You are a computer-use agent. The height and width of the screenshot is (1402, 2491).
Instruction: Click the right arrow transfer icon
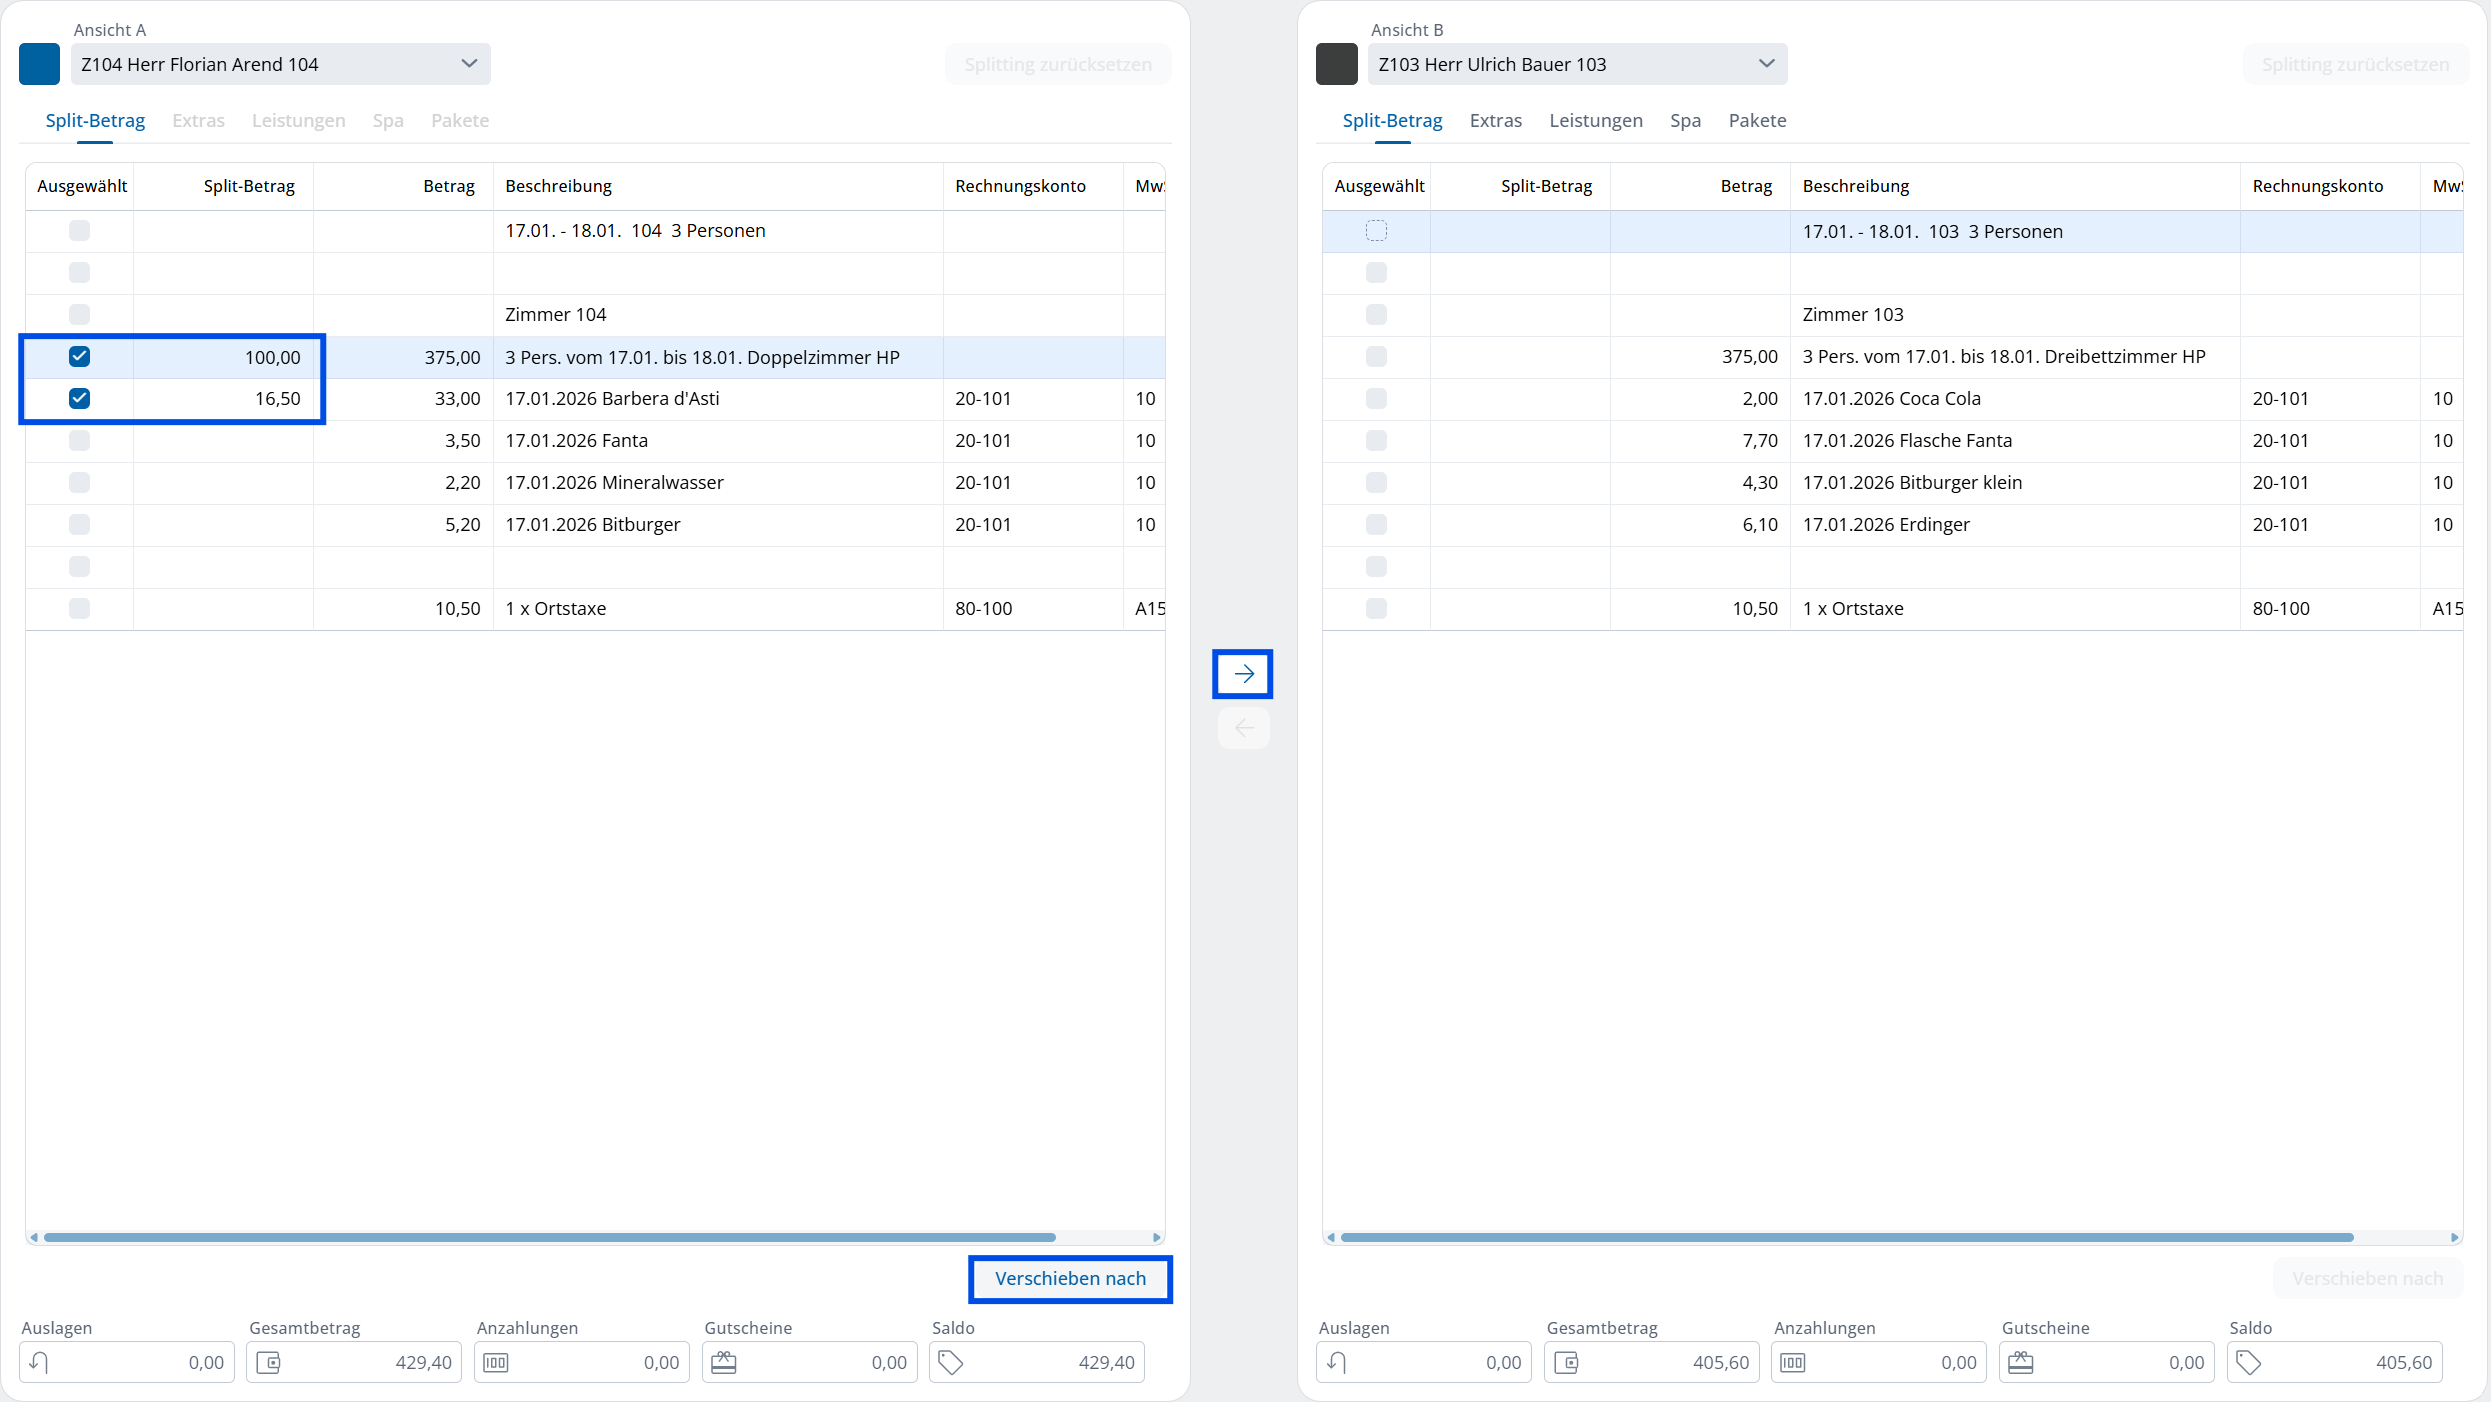[1243, 674]
